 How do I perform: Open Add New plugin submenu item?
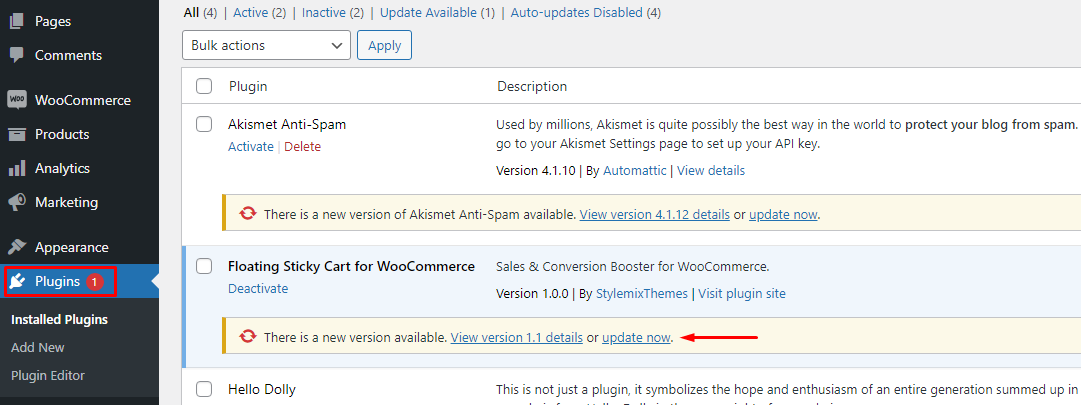tap(38, 347)
